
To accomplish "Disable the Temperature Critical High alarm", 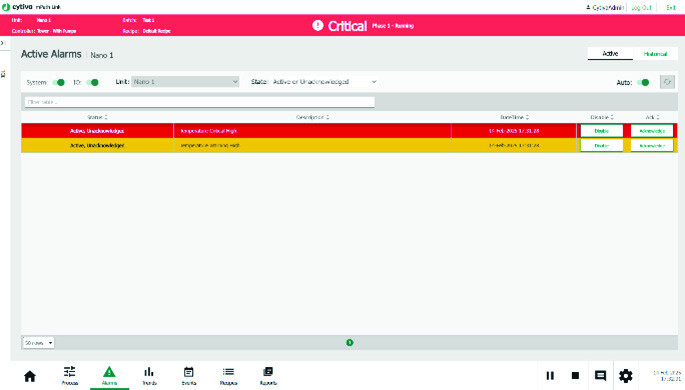I will click(602, 131).
